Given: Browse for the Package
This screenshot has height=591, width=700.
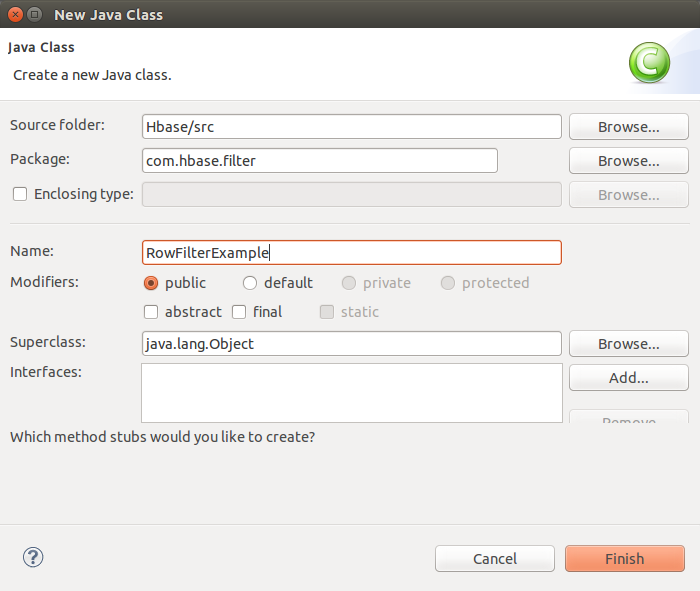Looking at the screenshot, I should (x=628, y=161).
